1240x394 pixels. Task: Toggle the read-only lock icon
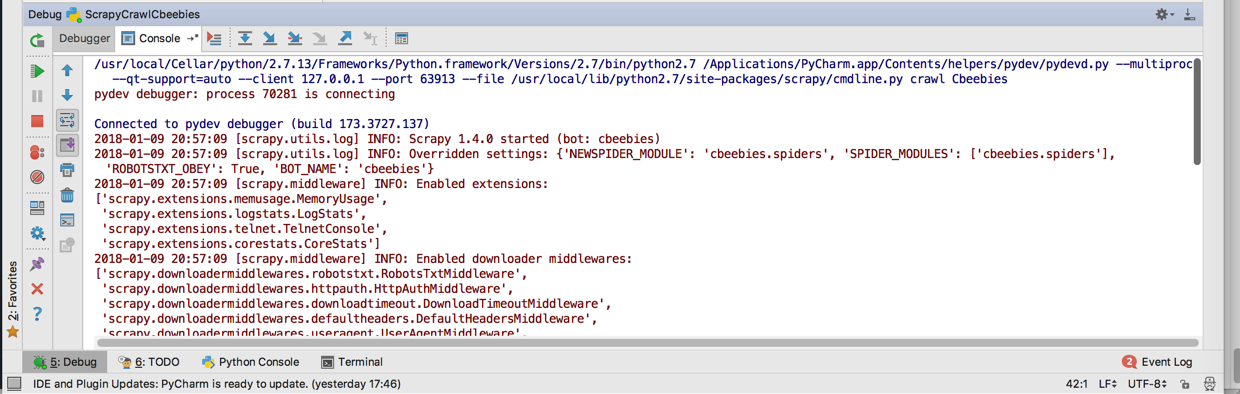pos(1185,384)
